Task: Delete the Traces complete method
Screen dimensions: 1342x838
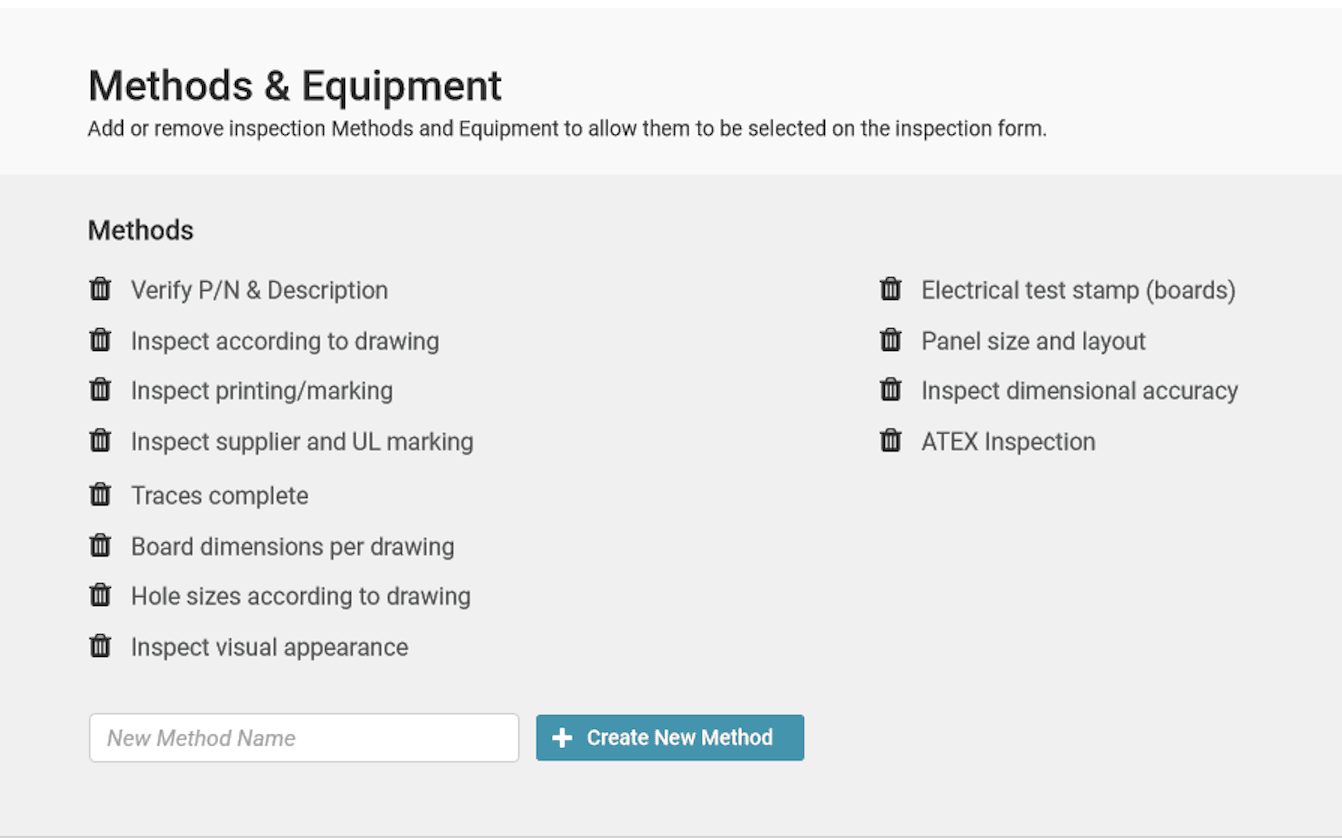Action: (x=100, y=494)
